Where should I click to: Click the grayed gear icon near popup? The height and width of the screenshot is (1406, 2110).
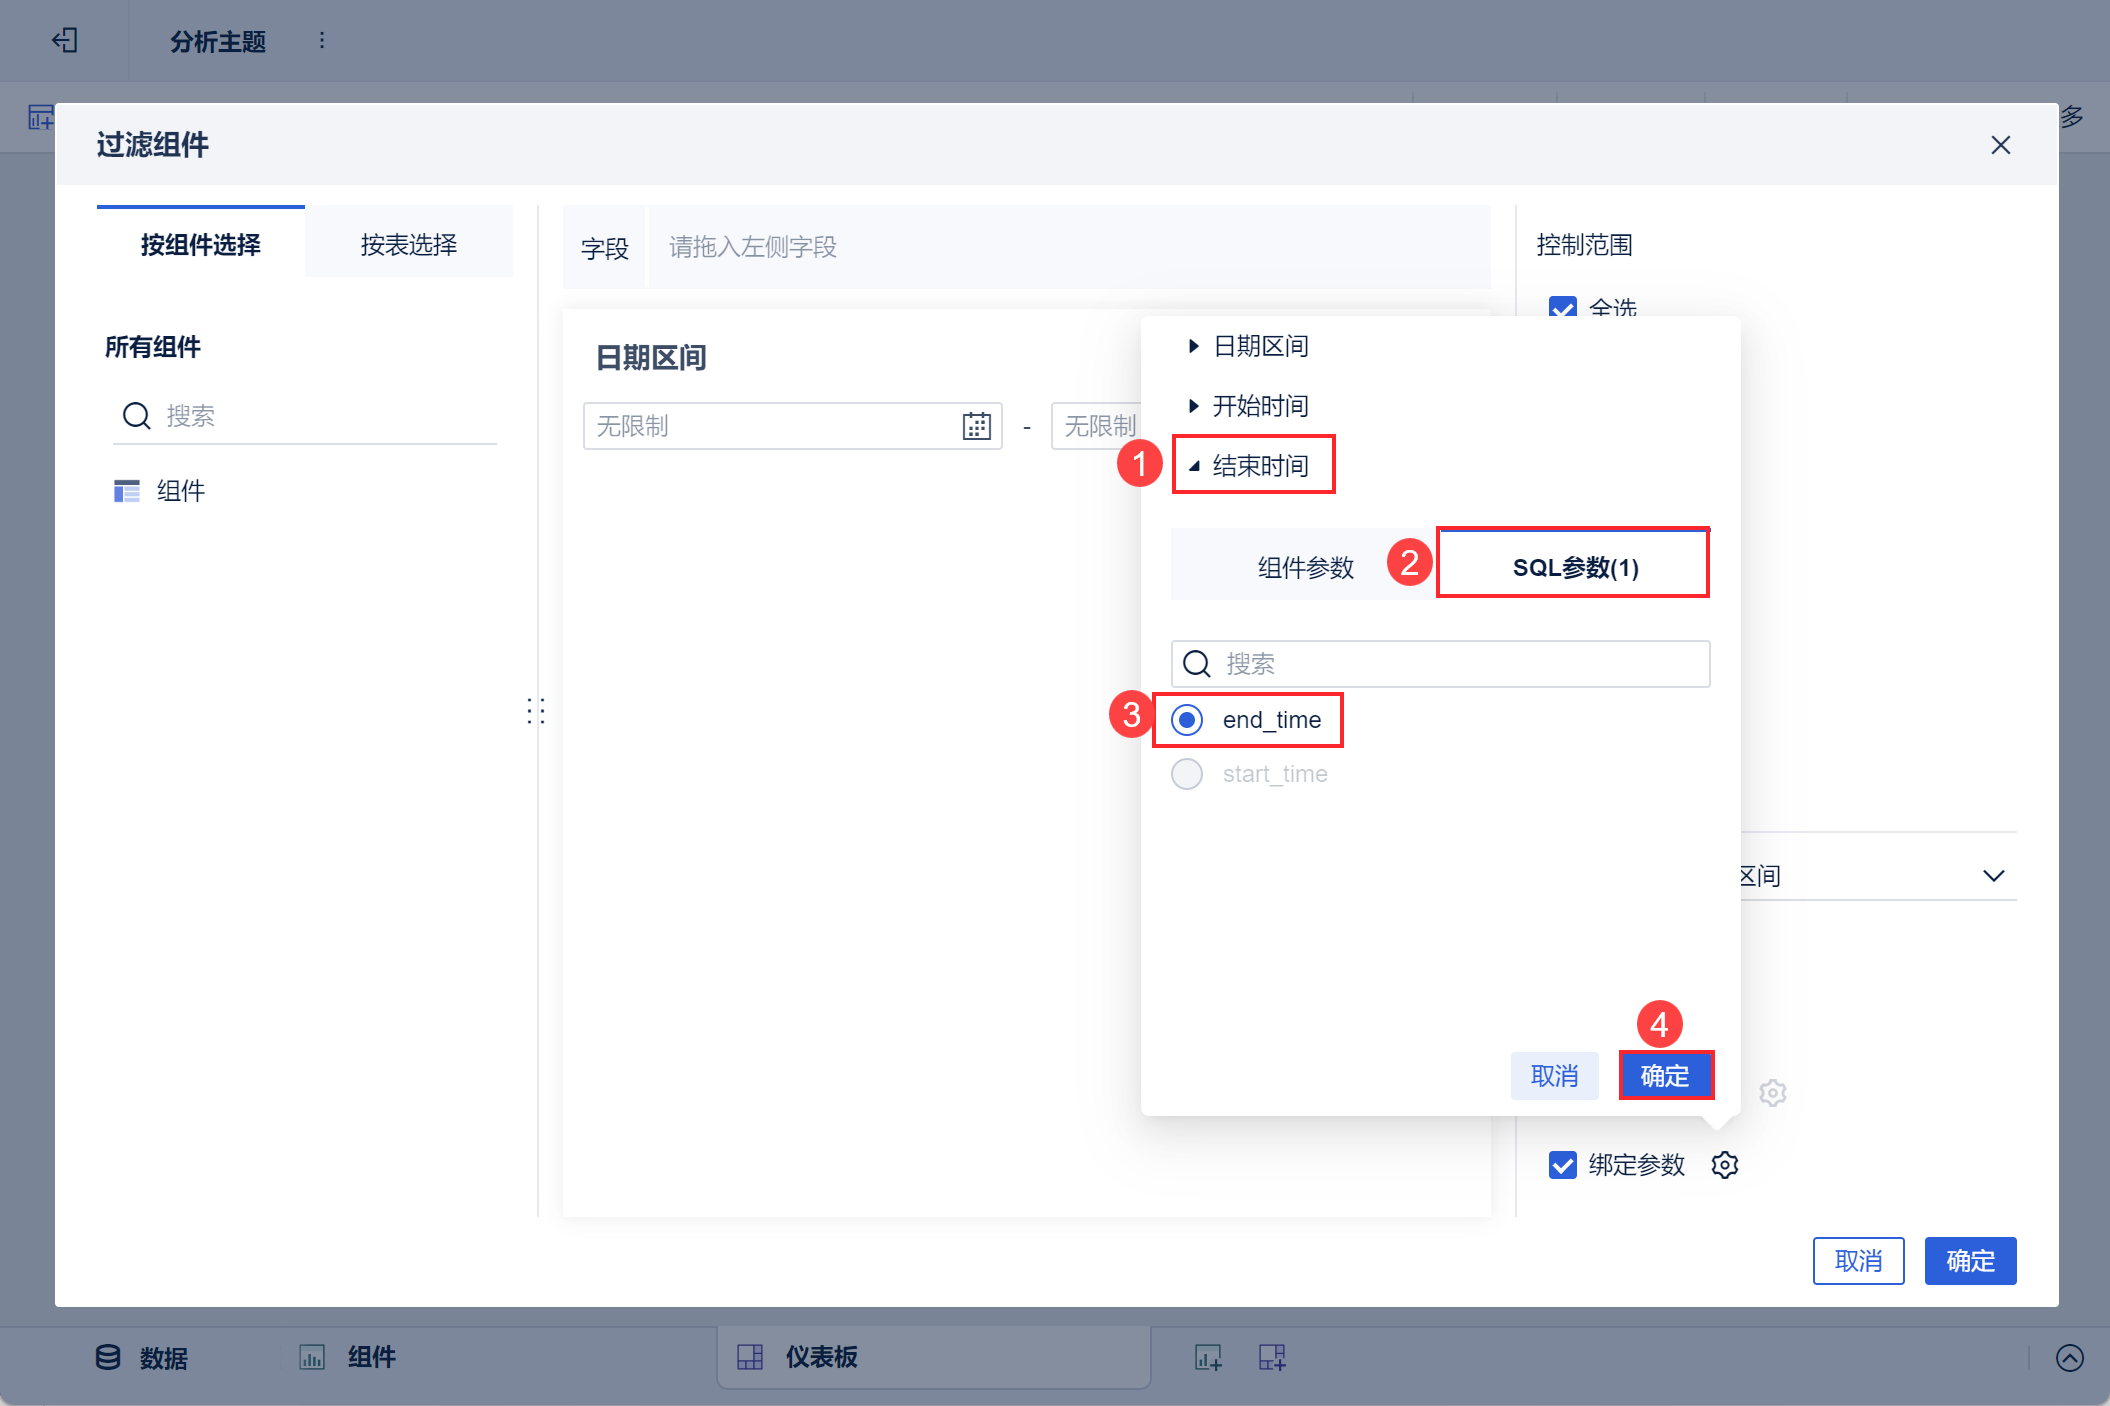(1772, 1093)
